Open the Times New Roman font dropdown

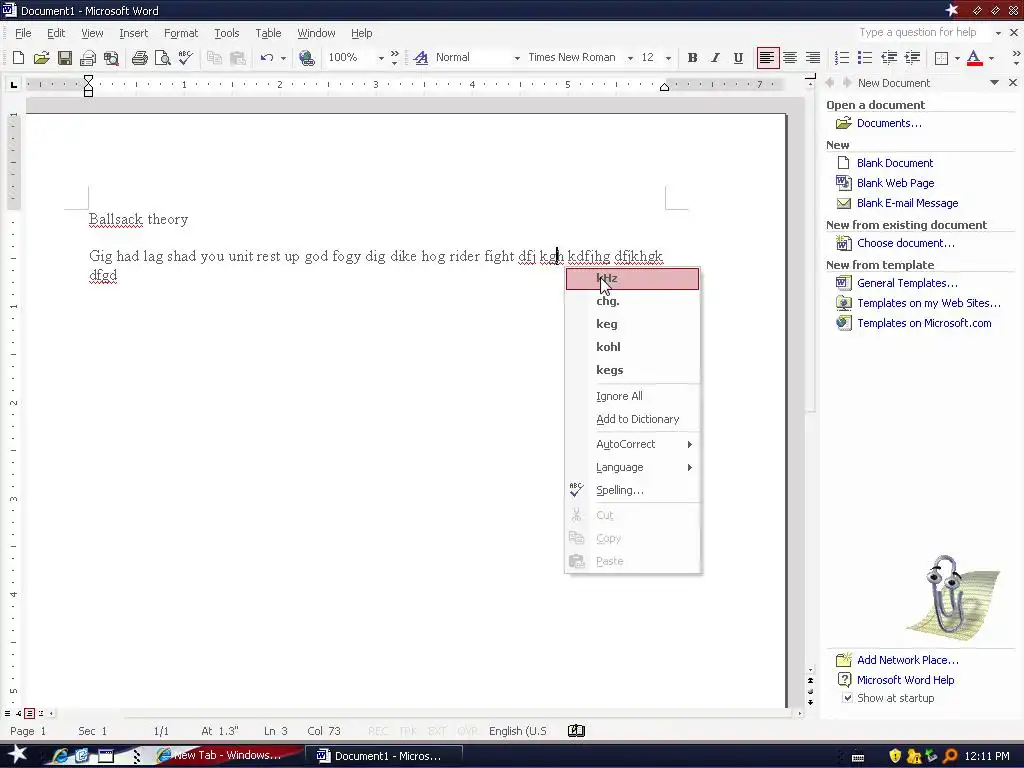click(630, 58)
